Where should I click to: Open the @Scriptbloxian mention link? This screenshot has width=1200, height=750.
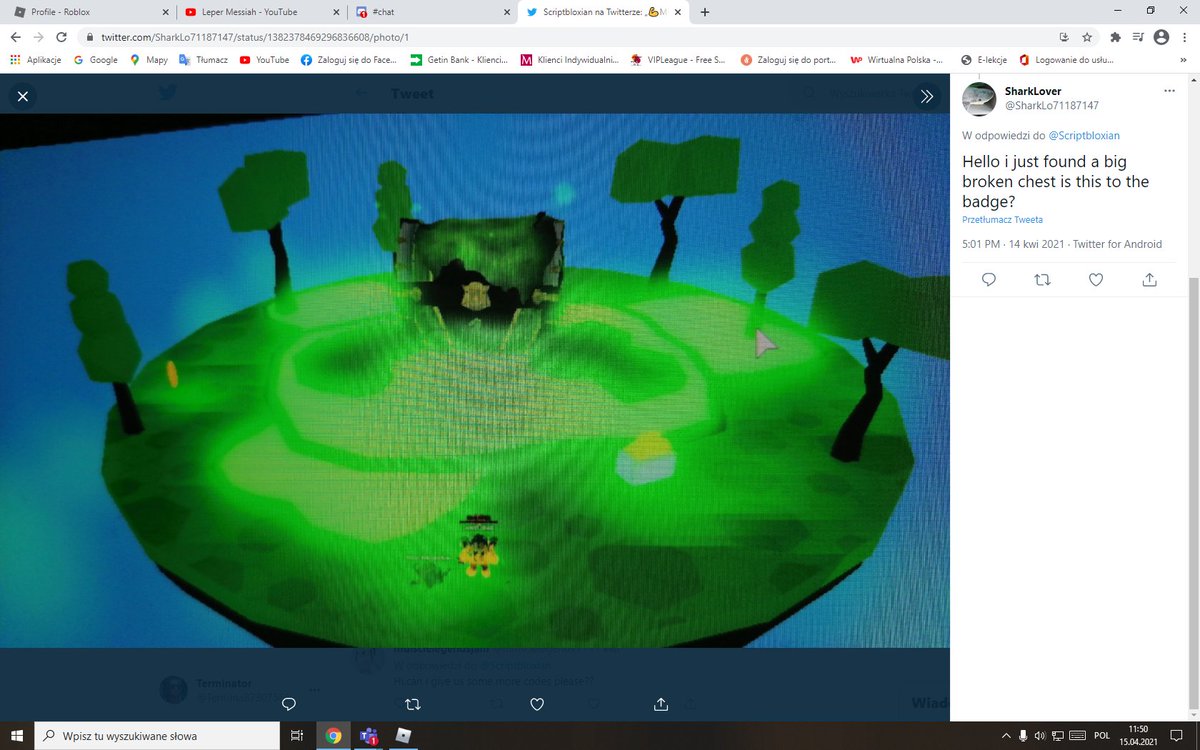pos(1084,135)
